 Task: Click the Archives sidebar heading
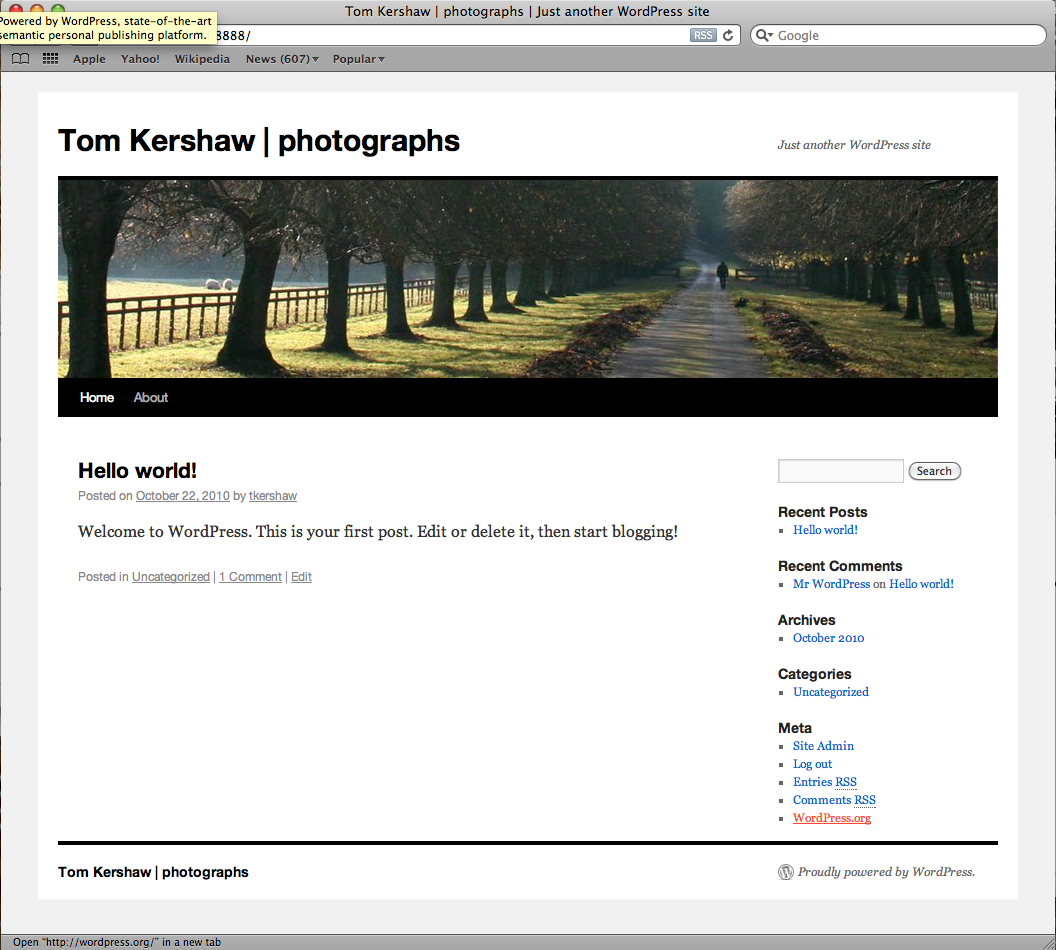[x=806, y=620]
